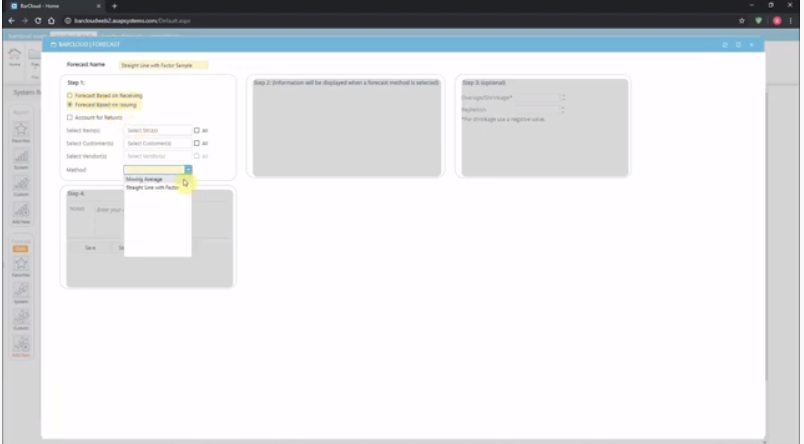Screen dimensions: 804x444
Task: Edit the Forecast Name field
Action: coord(163,65)
